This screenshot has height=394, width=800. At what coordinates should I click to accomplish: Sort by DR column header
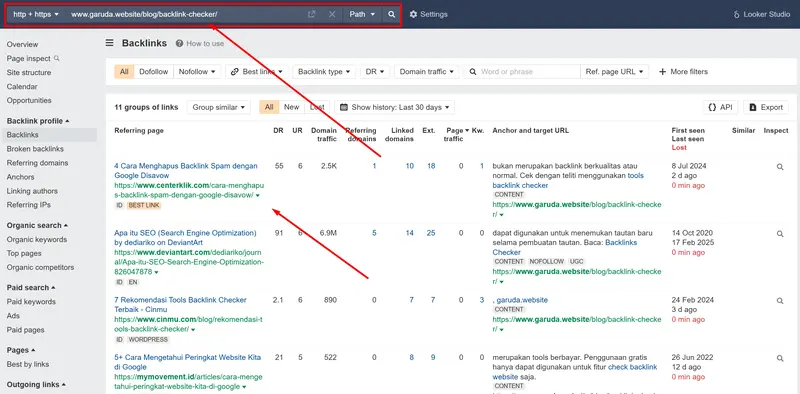[278, 130]
